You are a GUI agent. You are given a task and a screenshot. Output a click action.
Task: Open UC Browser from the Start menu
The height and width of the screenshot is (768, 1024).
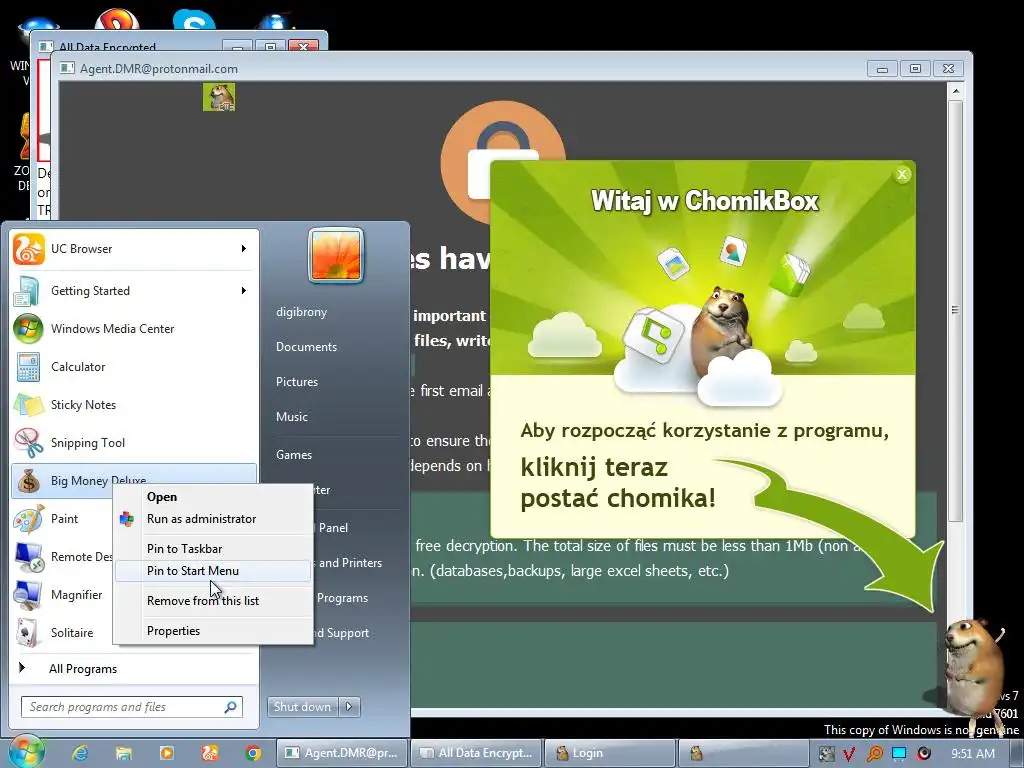[x=134, y=249]
